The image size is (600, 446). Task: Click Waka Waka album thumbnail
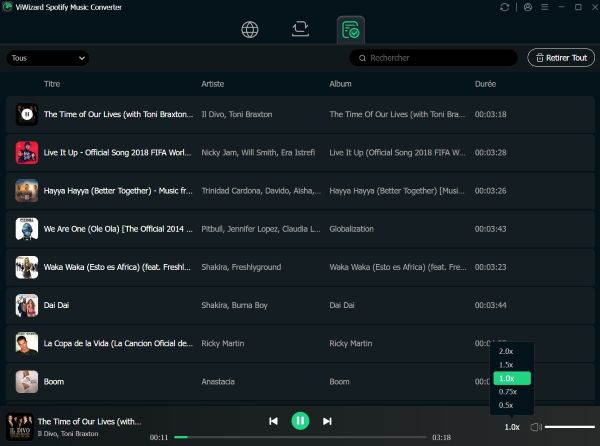point(27,267)
